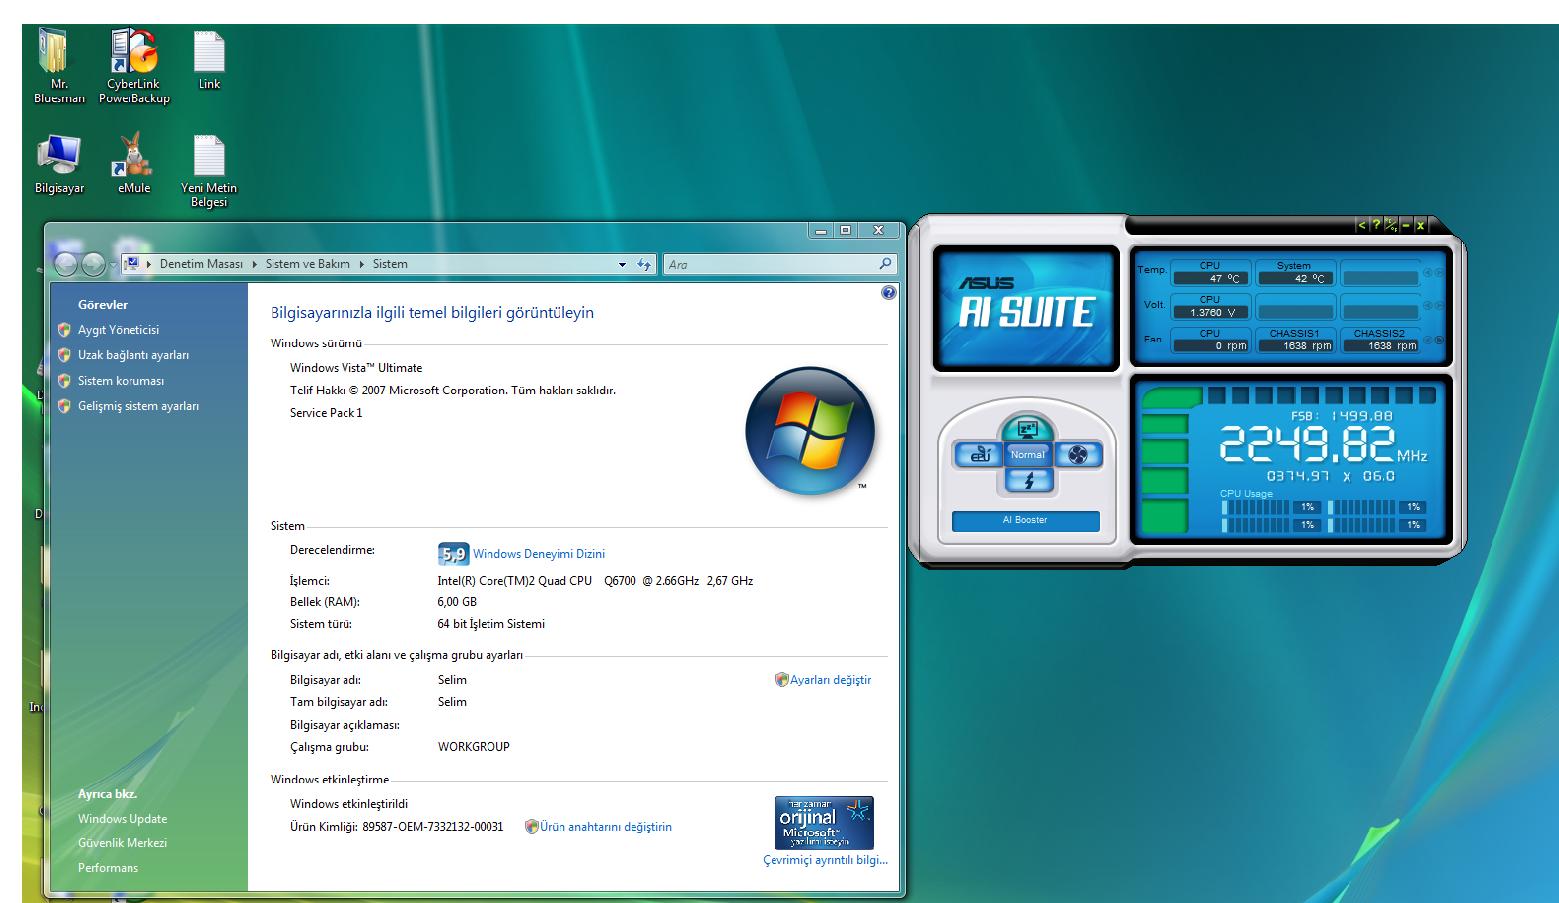Image resolution: width=1559 pixels, height=903 pixels.
Task: Click the Windows Vista Ultimate text
Action: point(356,368)
